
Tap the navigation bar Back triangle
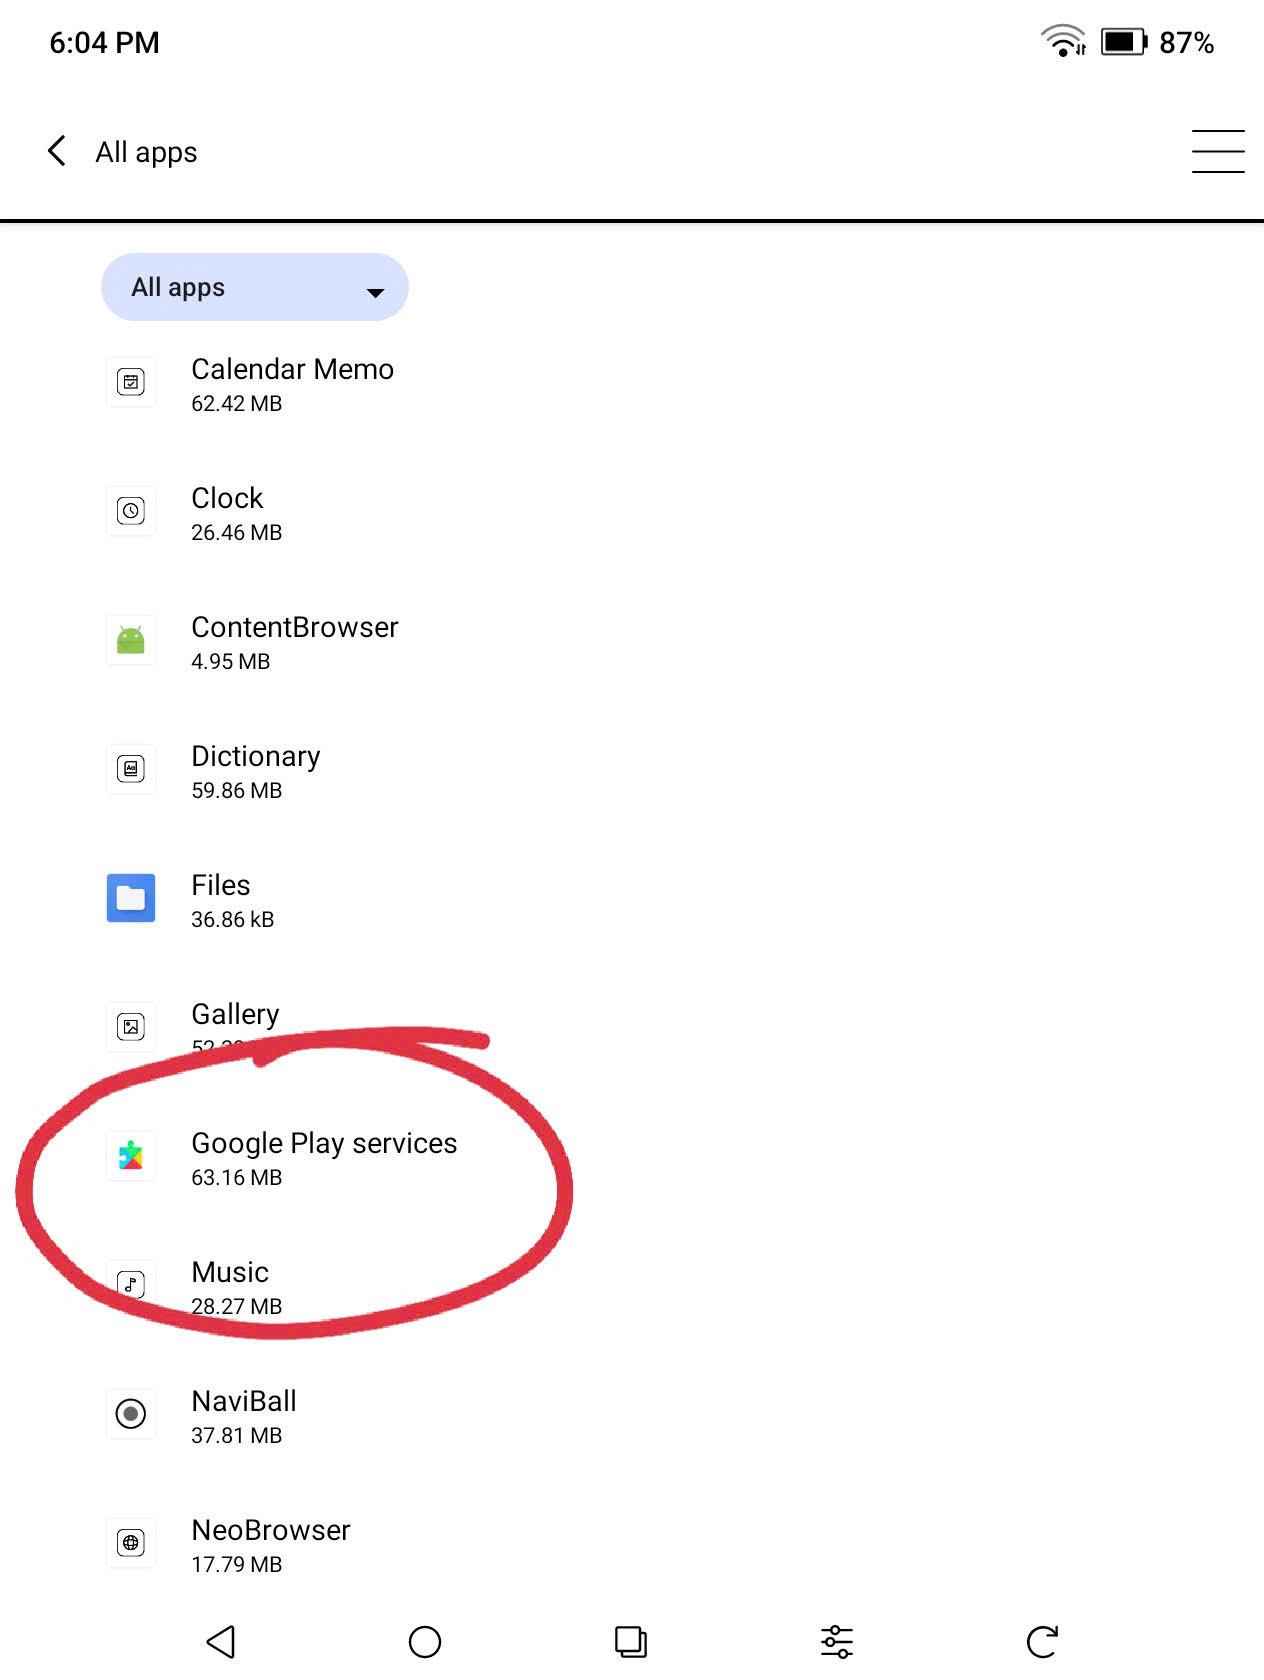[x=220, y=1641]
